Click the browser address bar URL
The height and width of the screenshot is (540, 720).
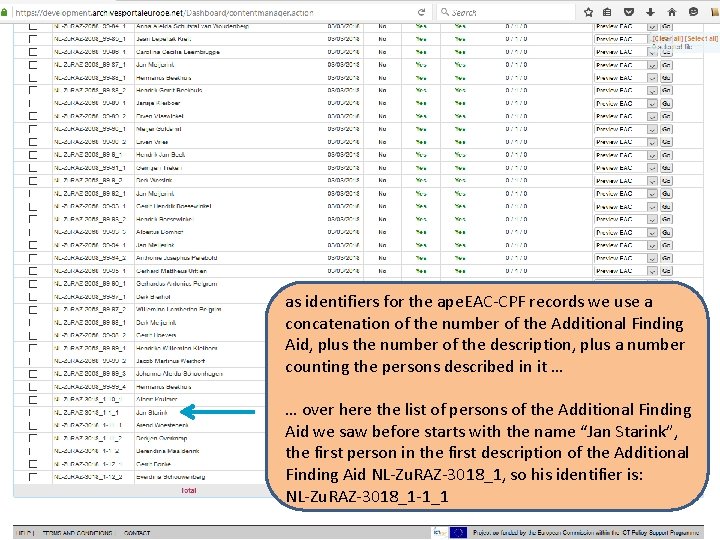tap(164, 13)
